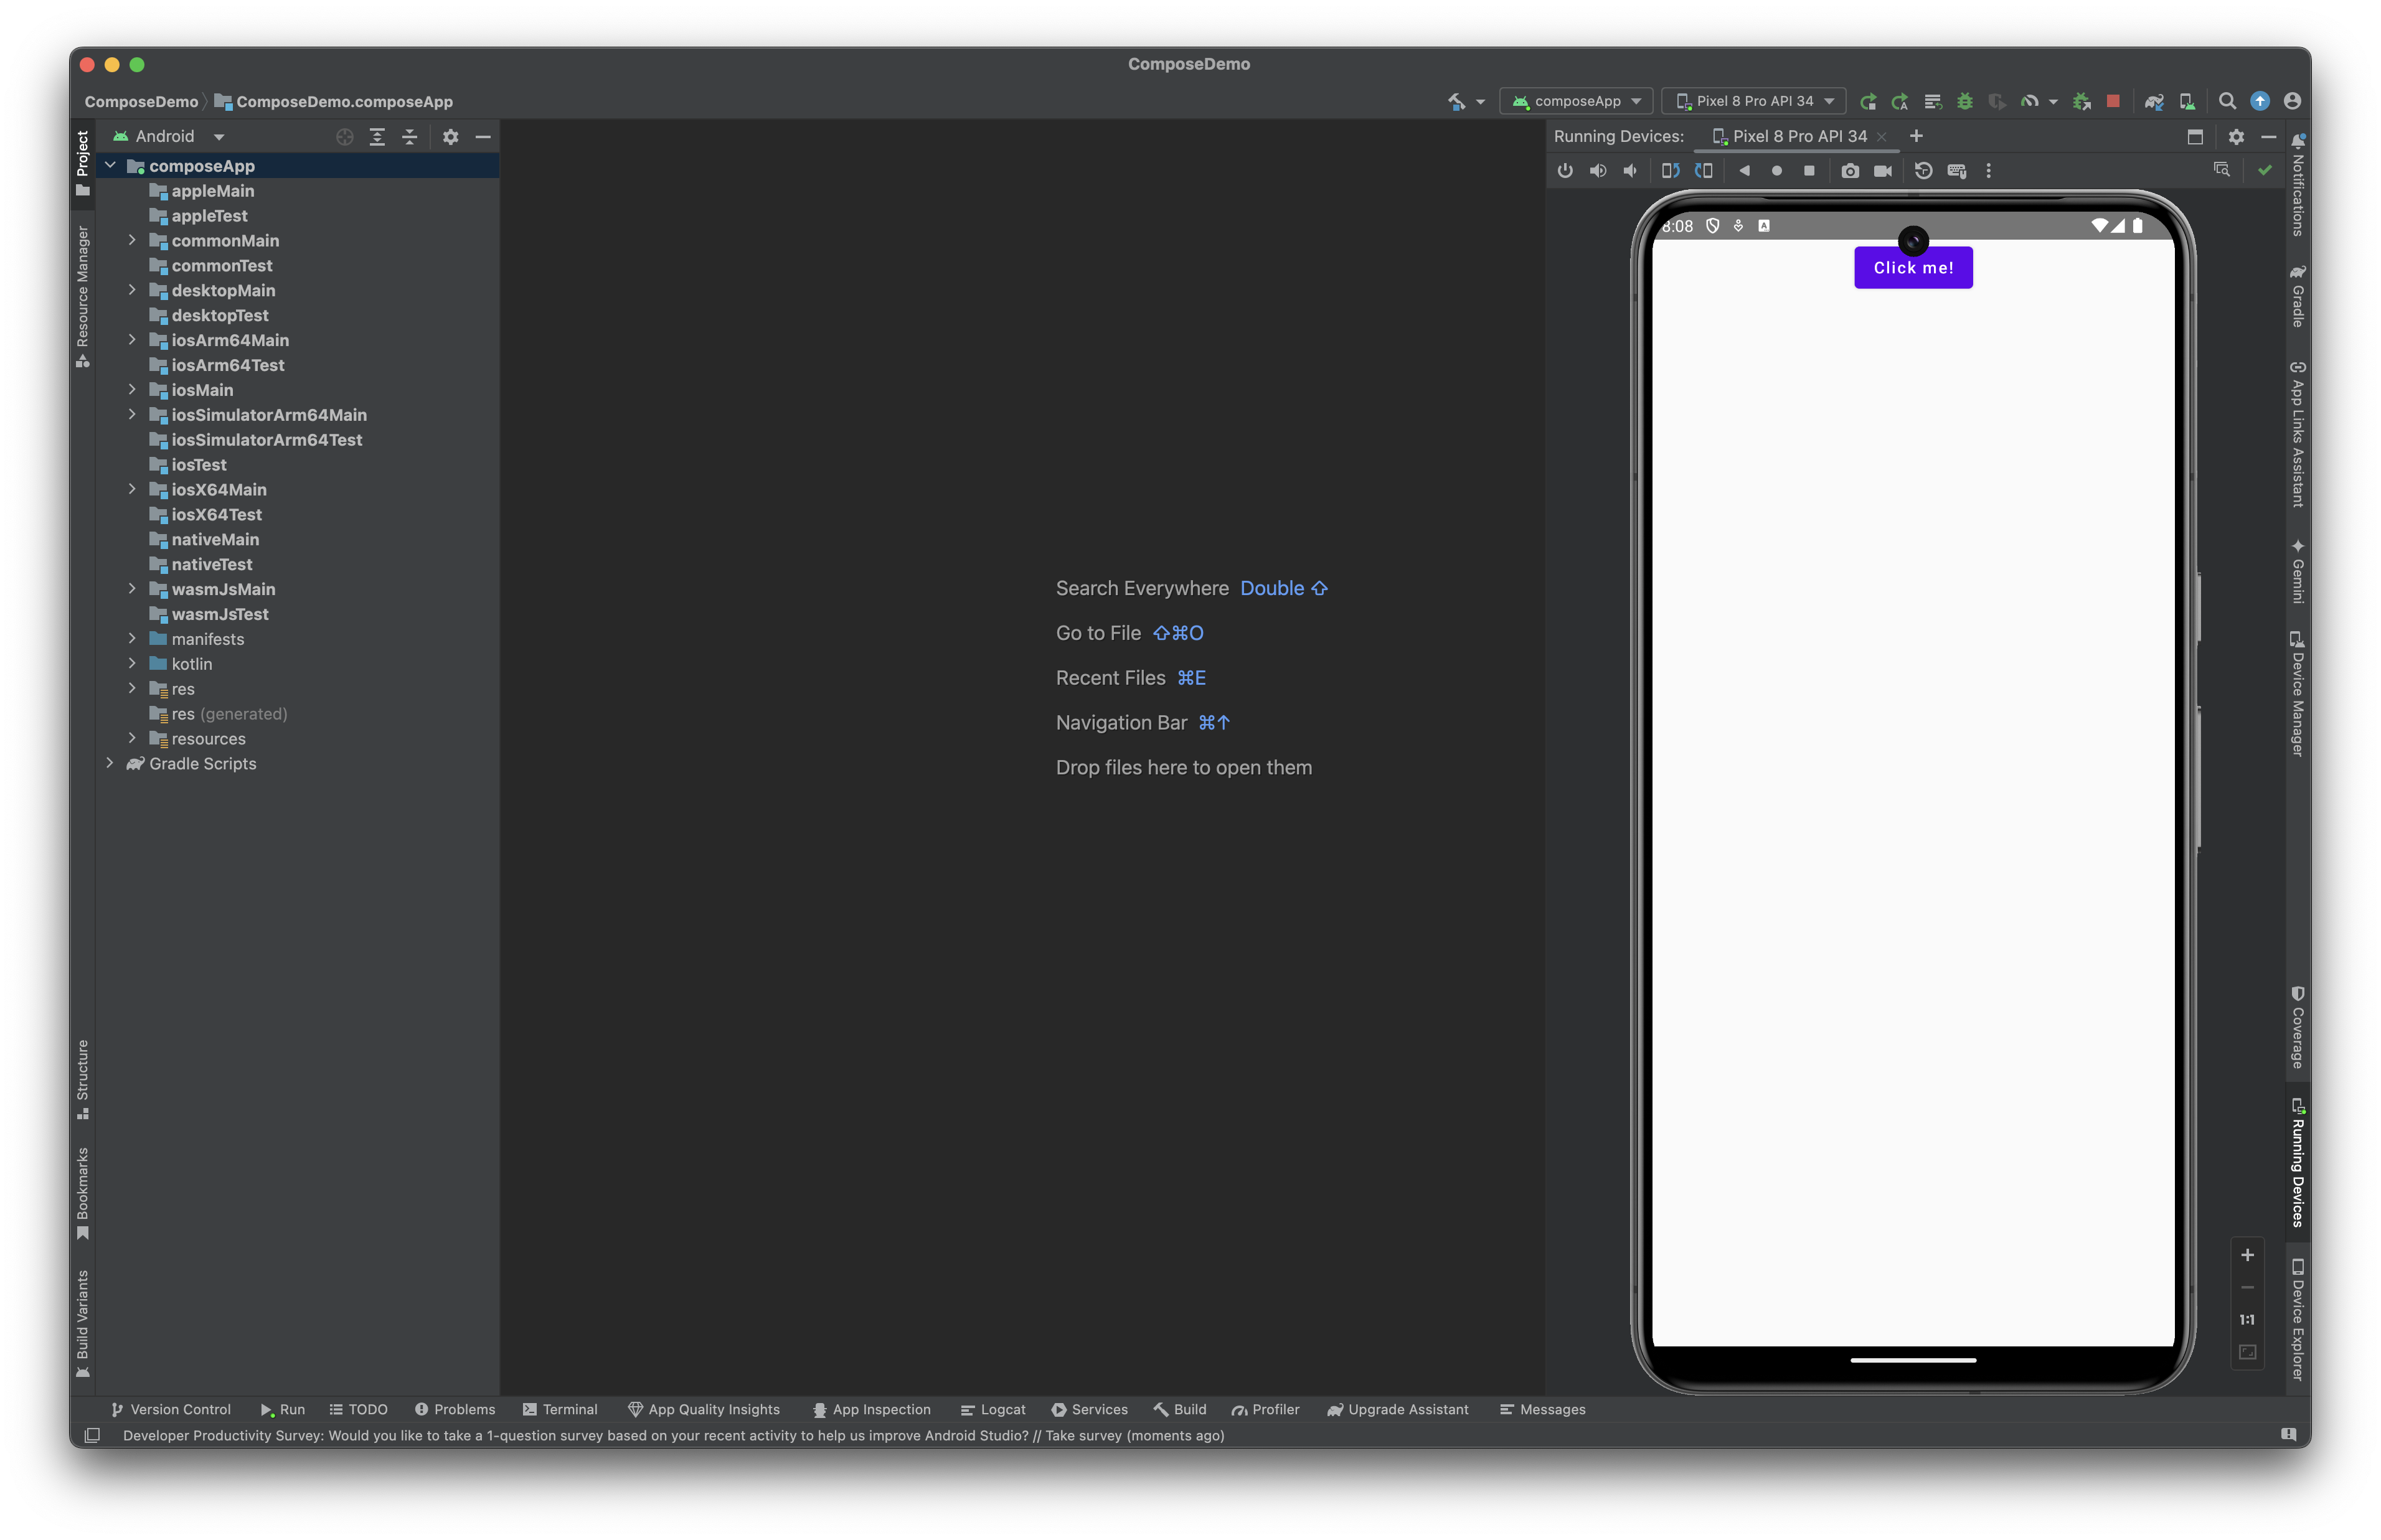2381x1540 pixels.
Task: Open the composeApp run configuration dropdown
Action: [1577, 101]
